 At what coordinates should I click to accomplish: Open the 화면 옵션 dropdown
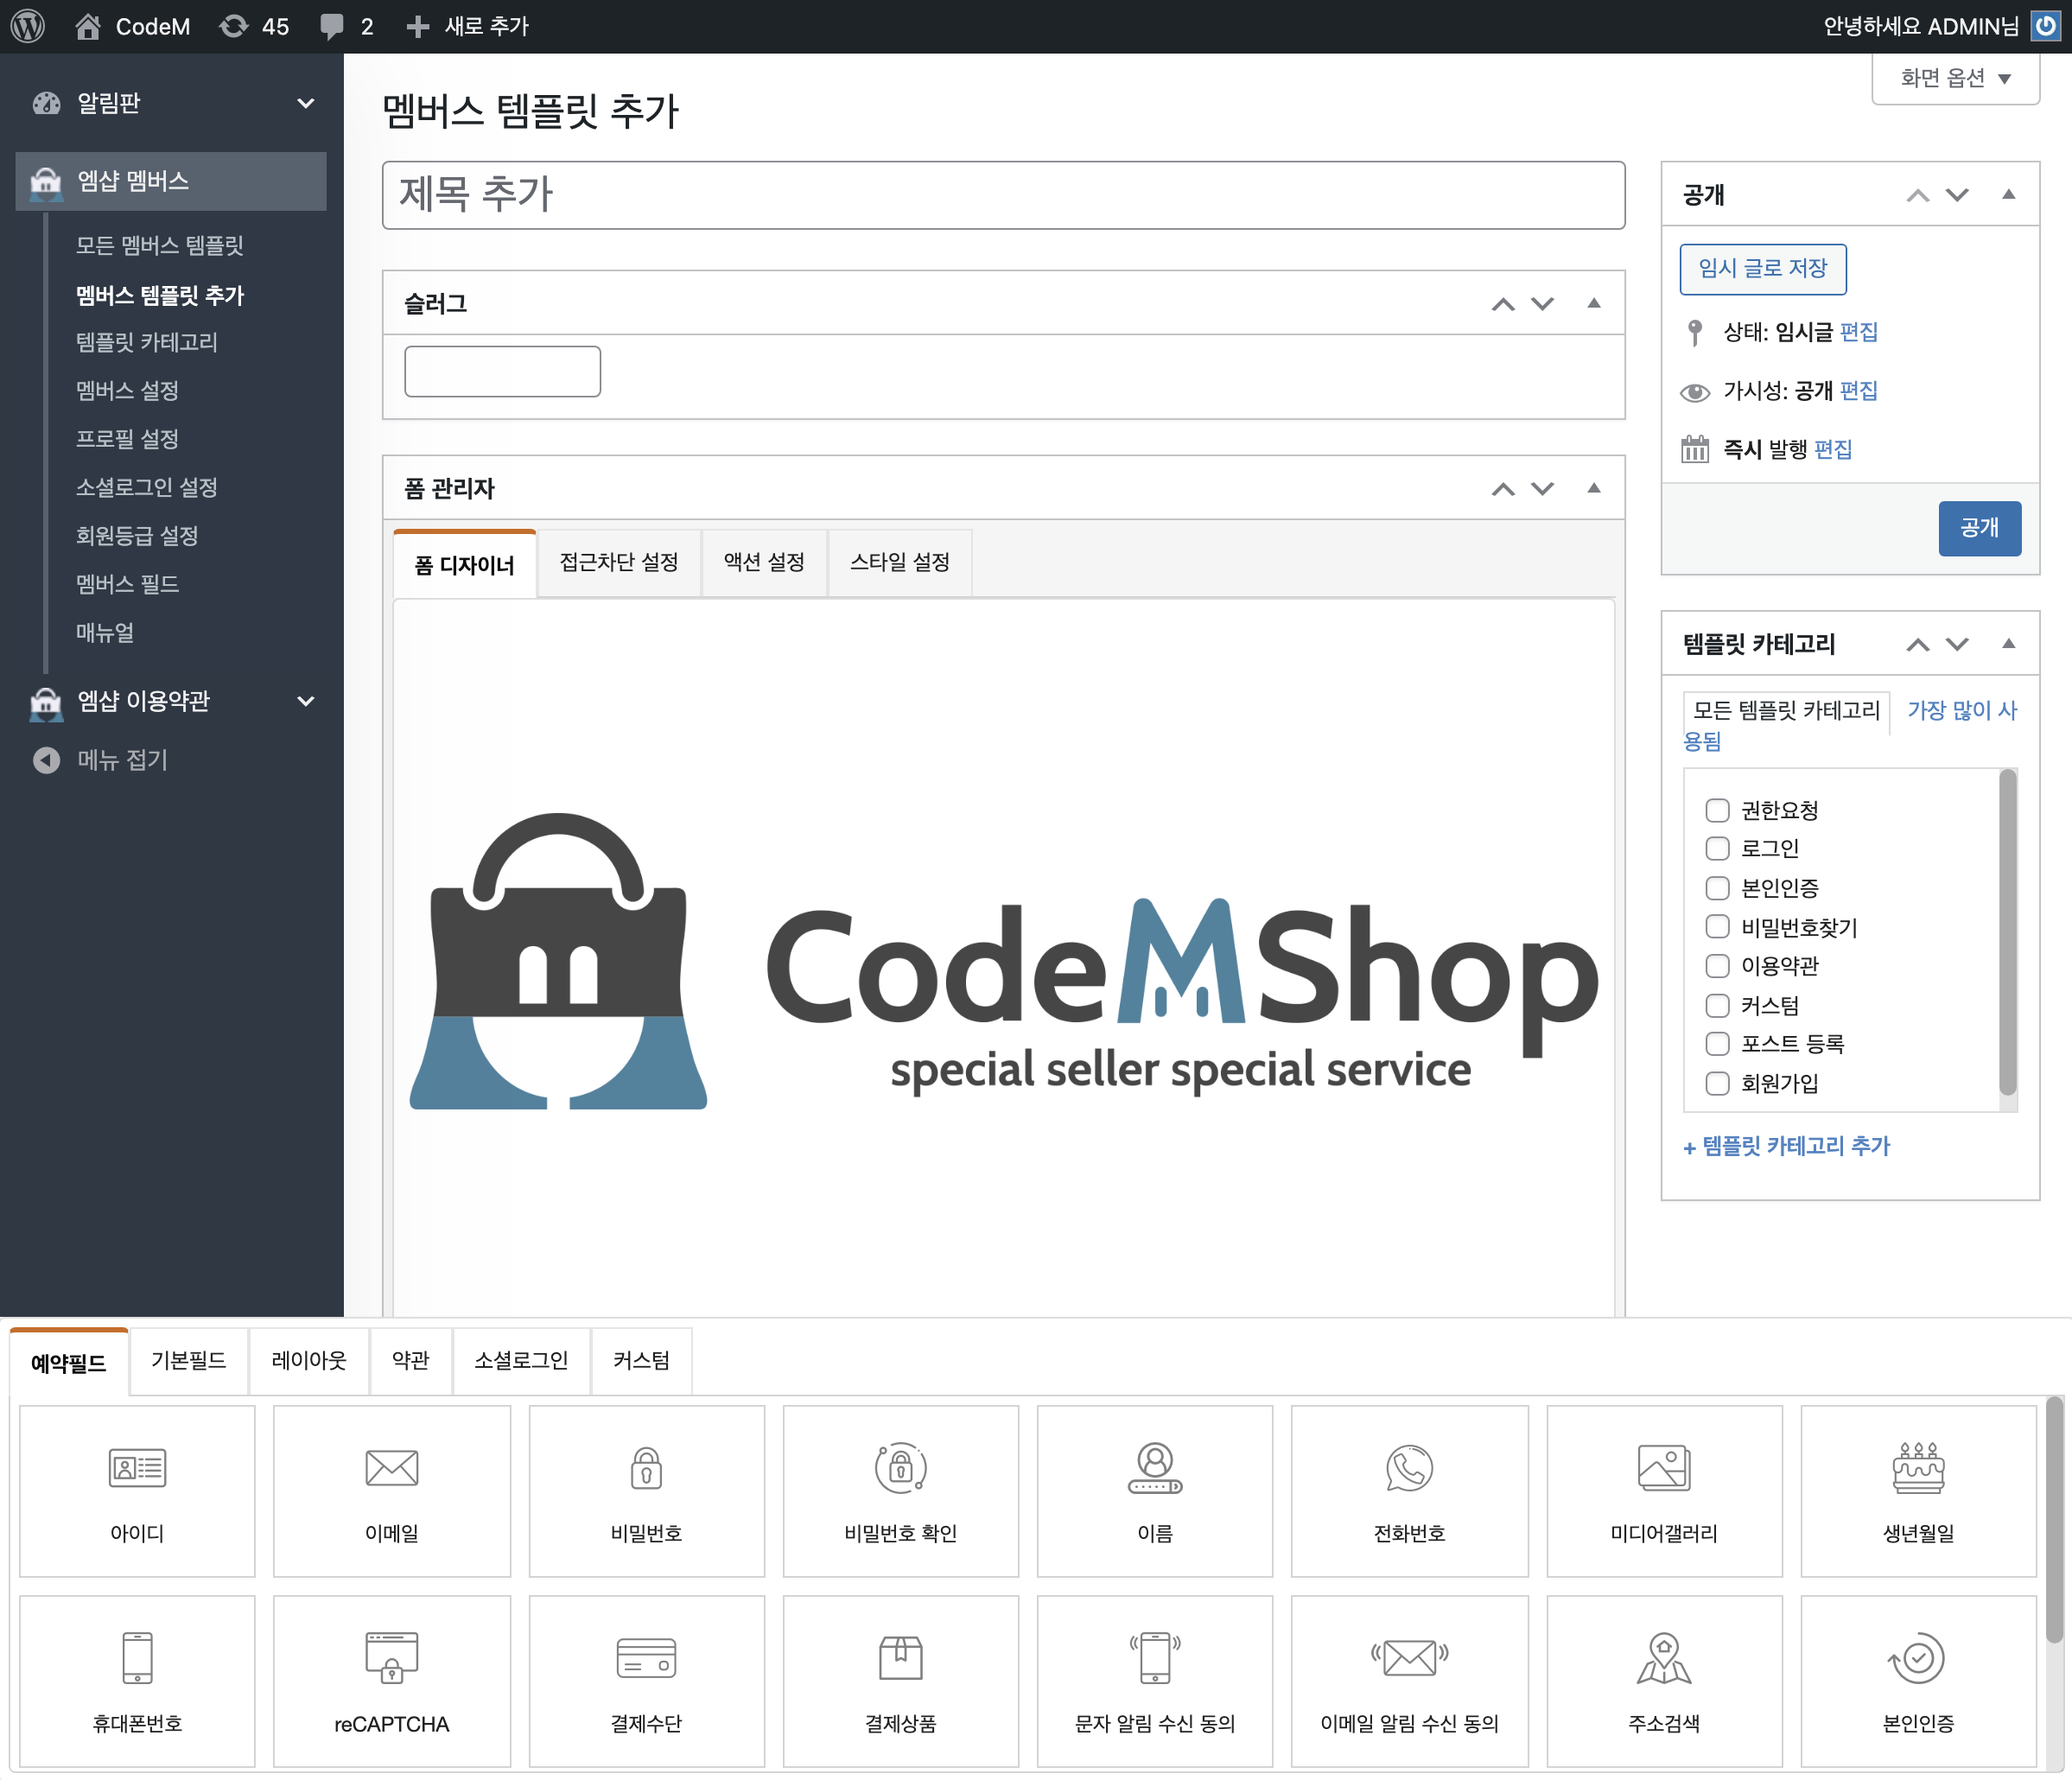1955,78
